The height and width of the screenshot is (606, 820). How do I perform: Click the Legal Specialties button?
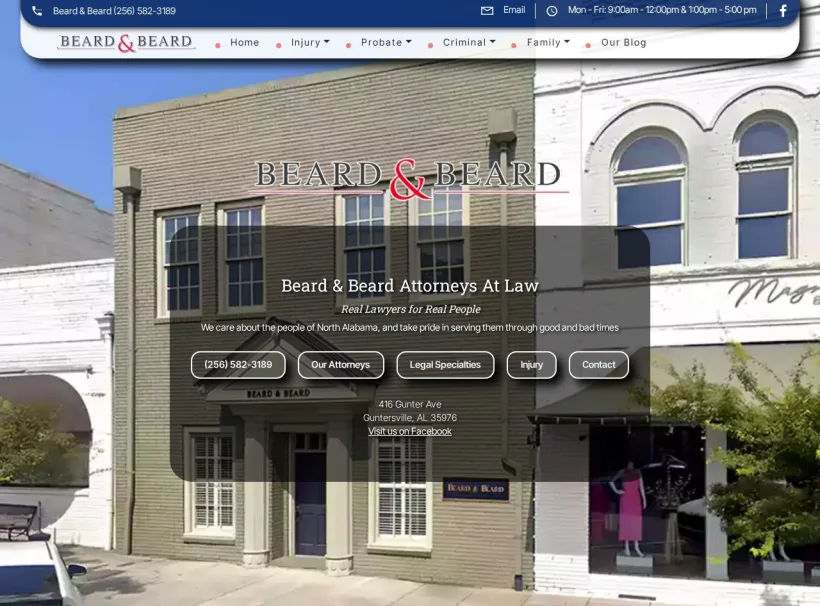pyautogui.click(x=445, y=365)
